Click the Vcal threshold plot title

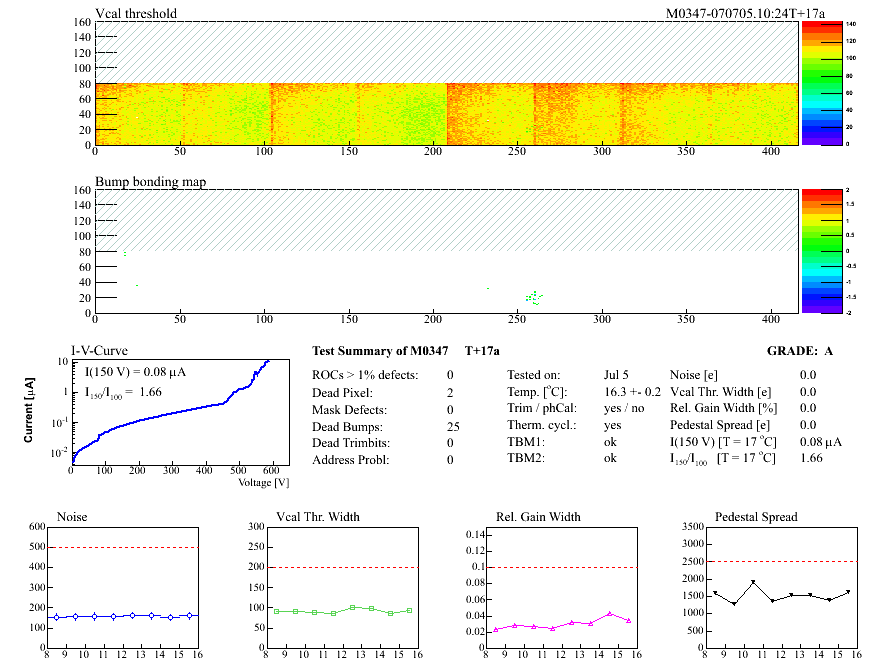[136, 13]
